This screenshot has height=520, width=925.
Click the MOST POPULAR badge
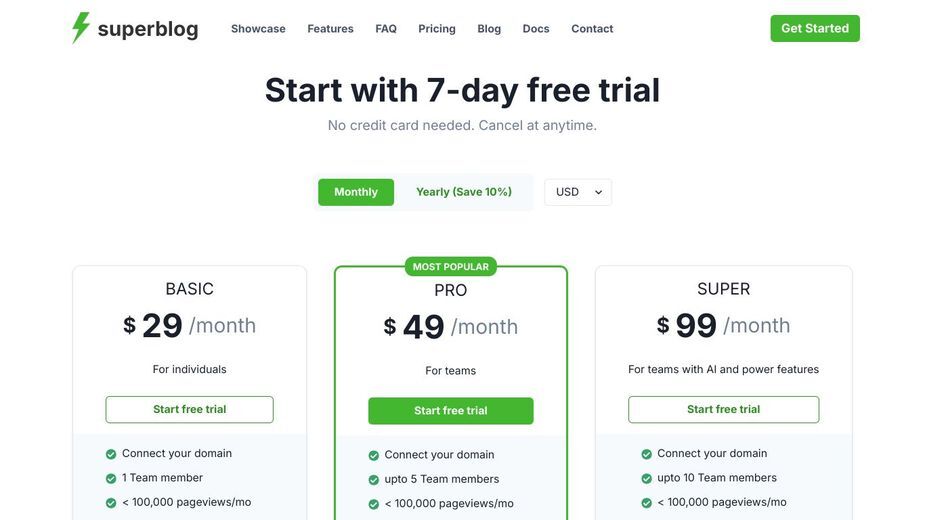click(x=451, y=267)
